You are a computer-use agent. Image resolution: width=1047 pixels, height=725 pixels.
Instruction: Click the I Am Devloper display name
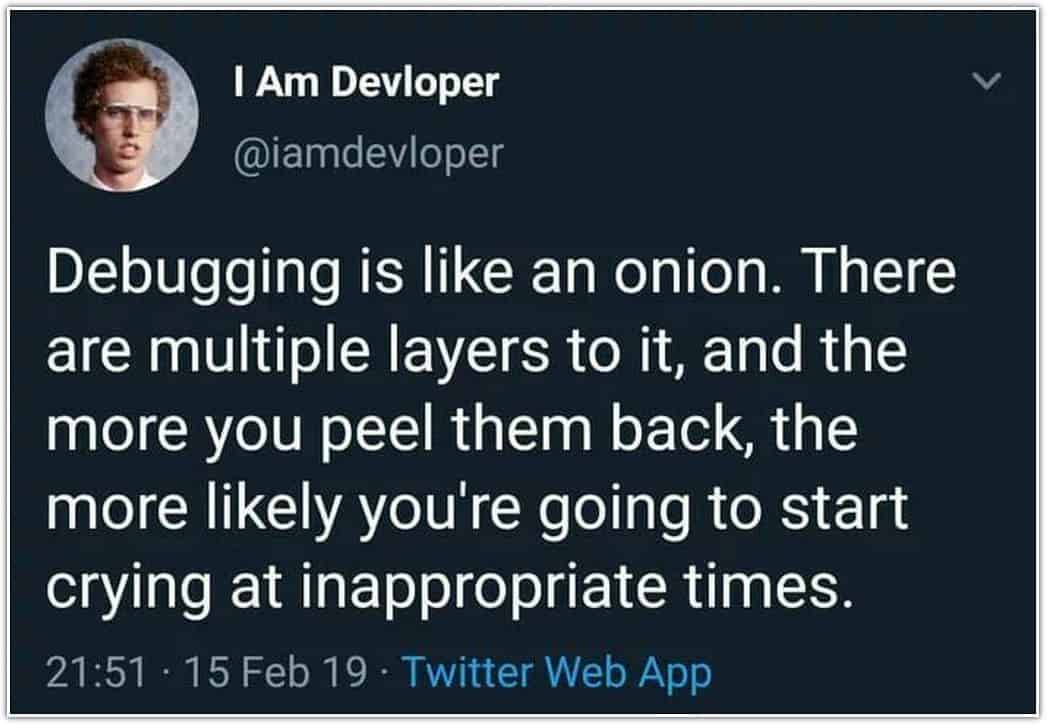(366, 83)
